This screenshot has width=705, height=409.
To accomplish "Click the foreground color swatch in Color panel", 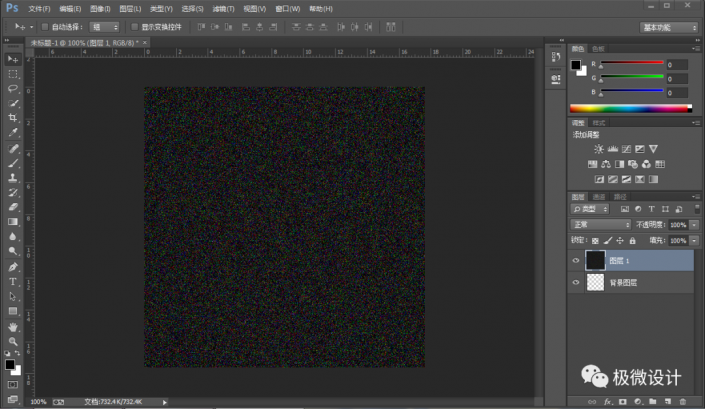I will click(x=576, y=65).
